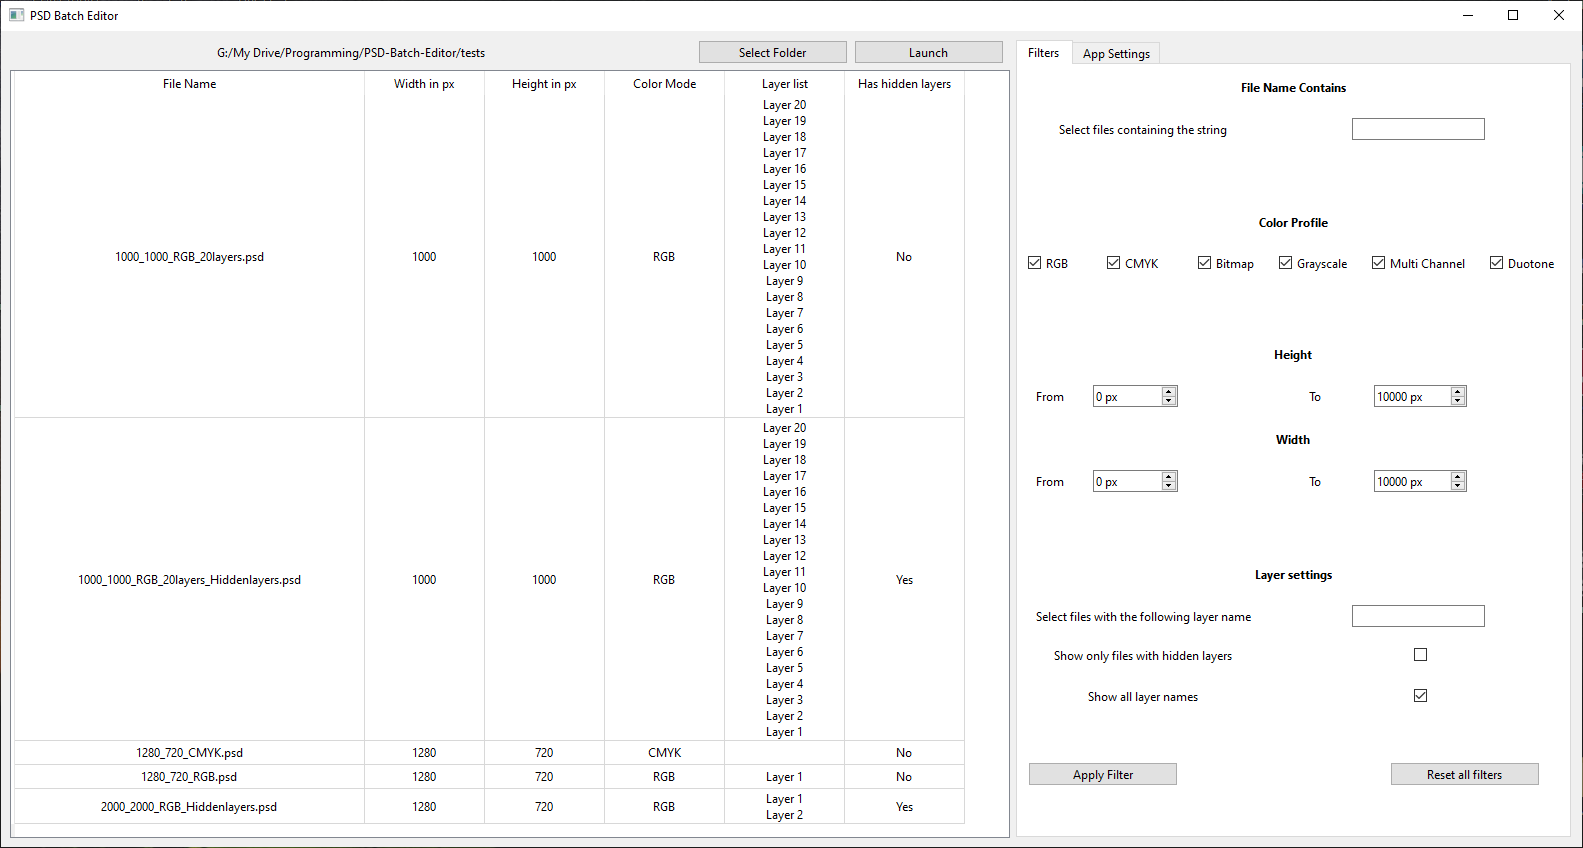Click Yes hidden layers cell for 2000_2000_RGB_Hiddenlayers.psd

[x=904, y=807]
